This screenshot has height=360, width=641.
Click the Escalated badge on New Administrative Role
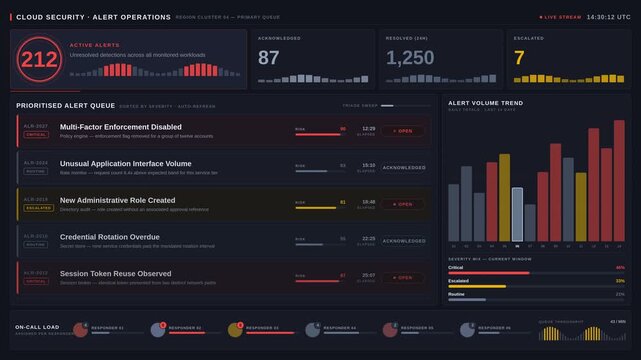pos(38,208)
